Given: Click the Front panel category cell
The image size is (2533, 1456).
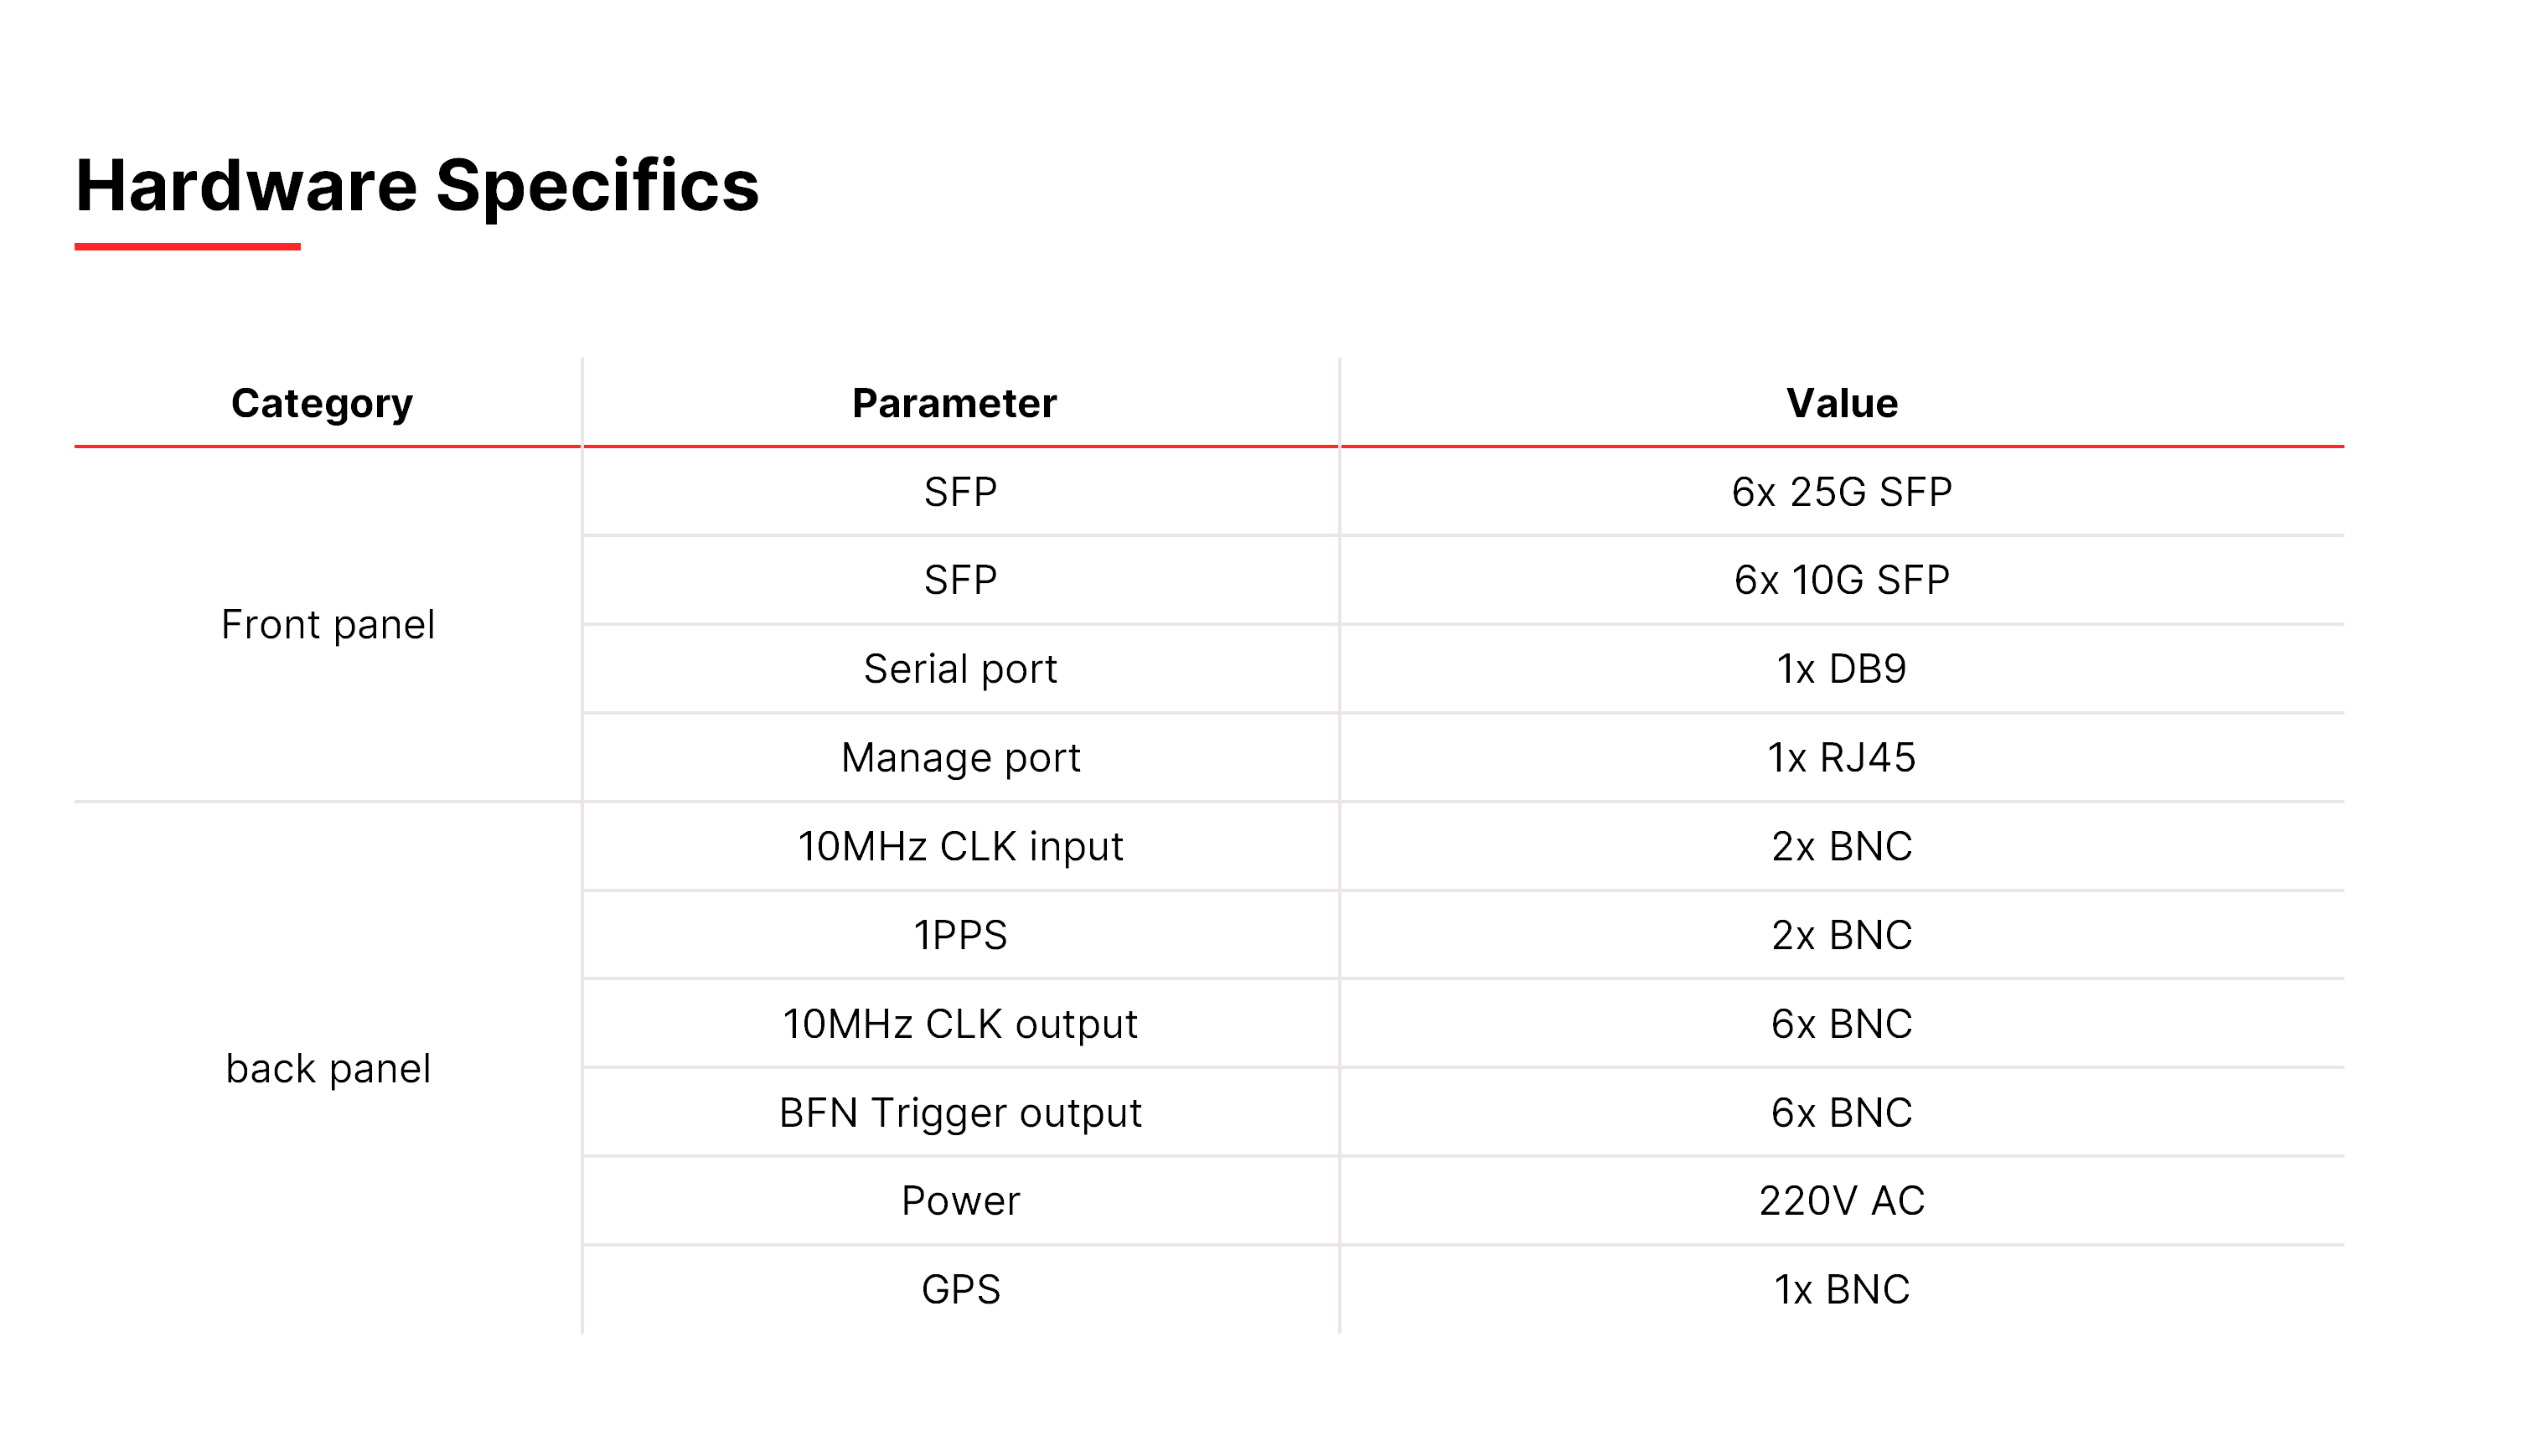Looking at the screenshot, I should tap(328, 625).
